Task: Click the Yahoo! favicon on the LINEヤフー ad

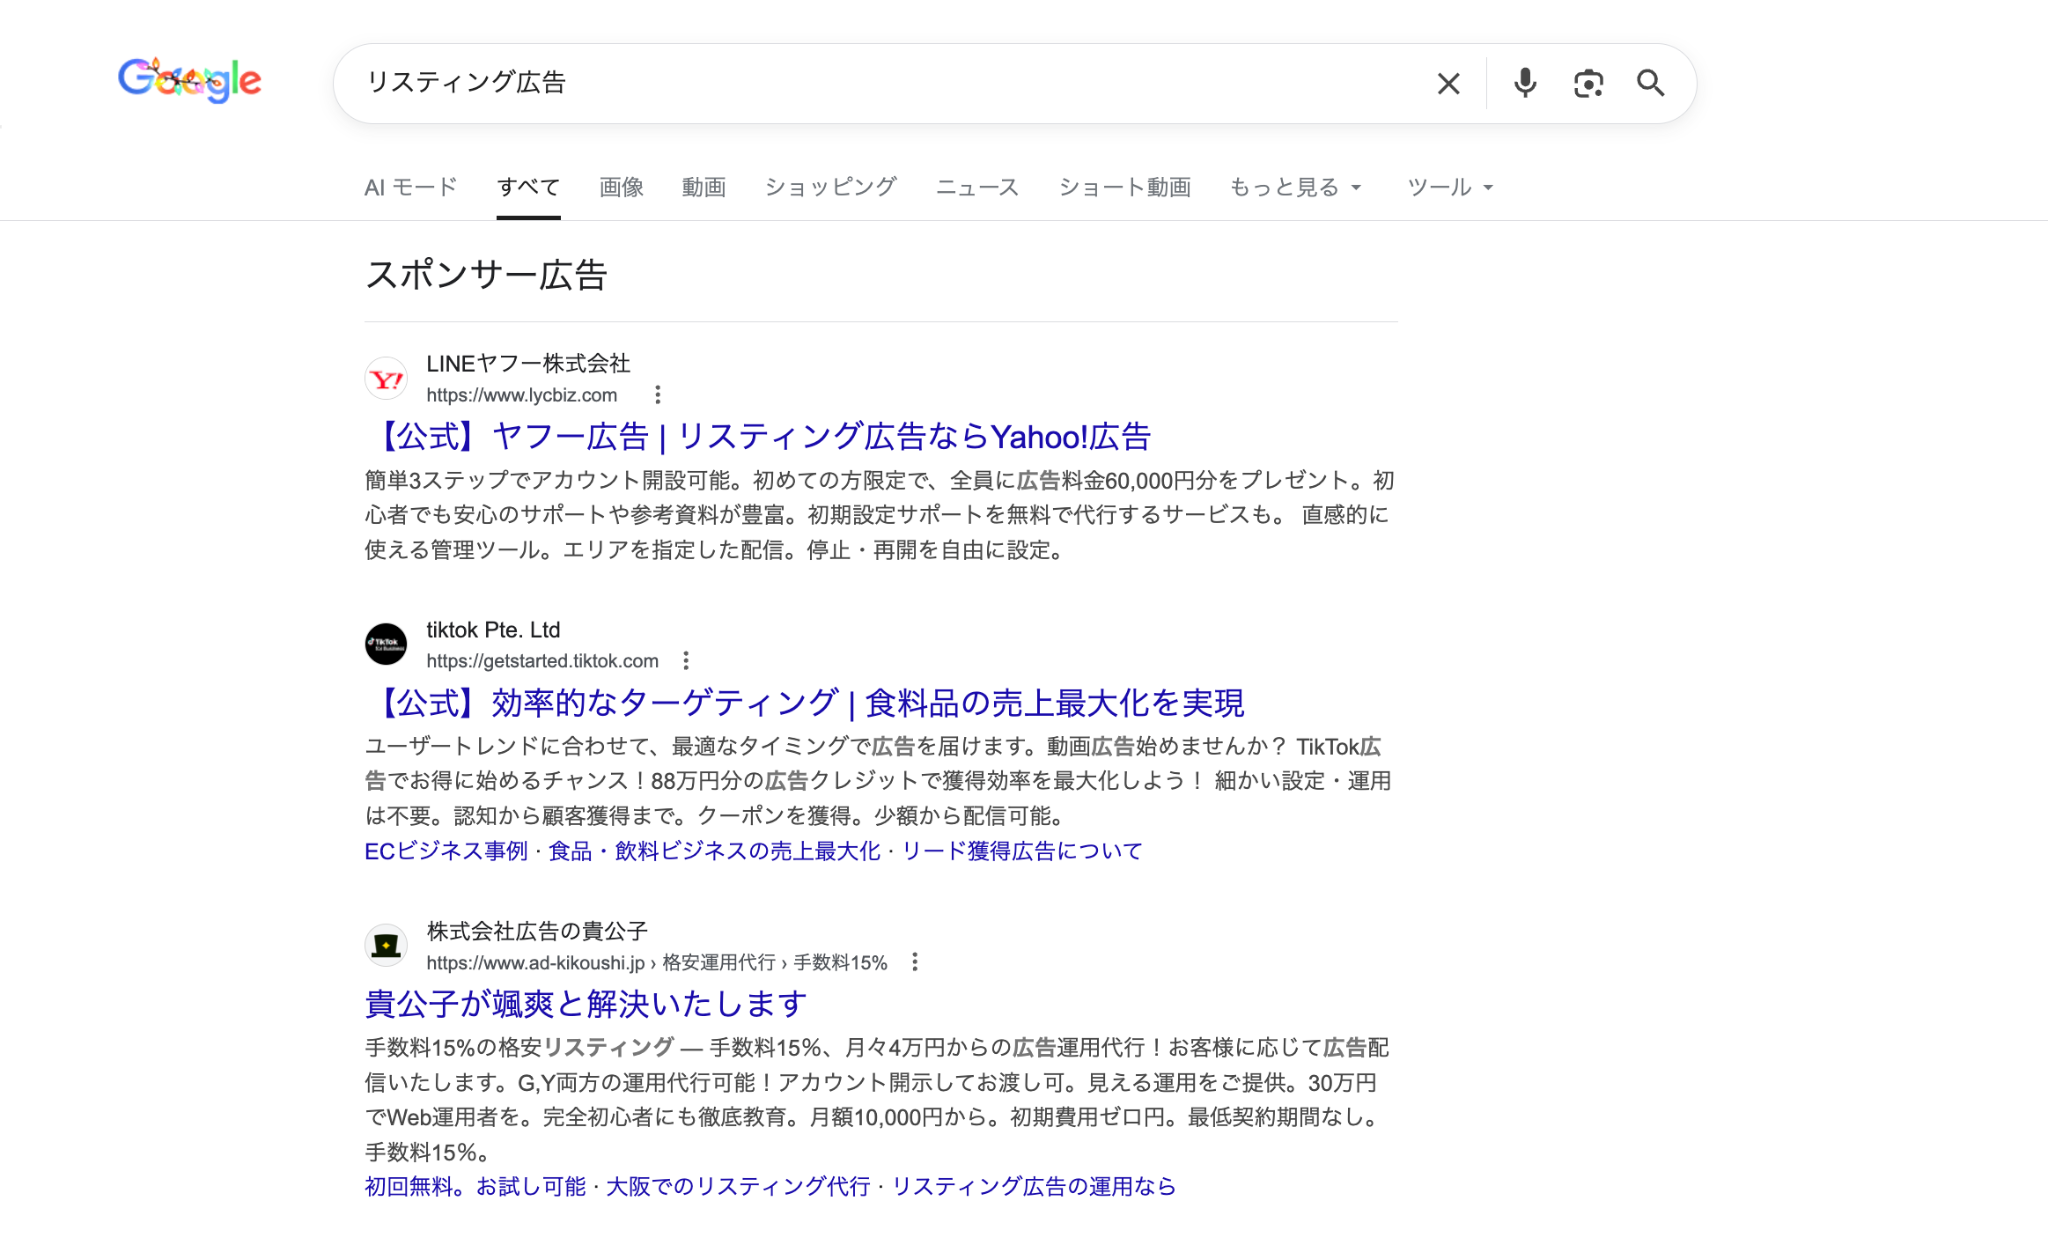Action: (x=387, y=379)
